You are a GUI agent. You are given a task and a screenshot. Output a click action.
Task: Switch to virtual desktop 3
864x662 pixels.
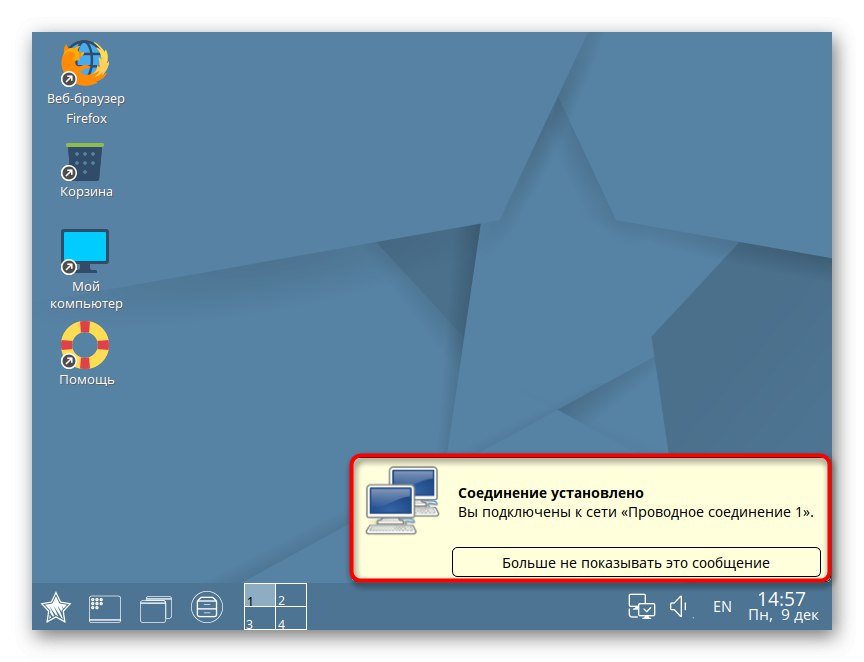pos(258,621)
